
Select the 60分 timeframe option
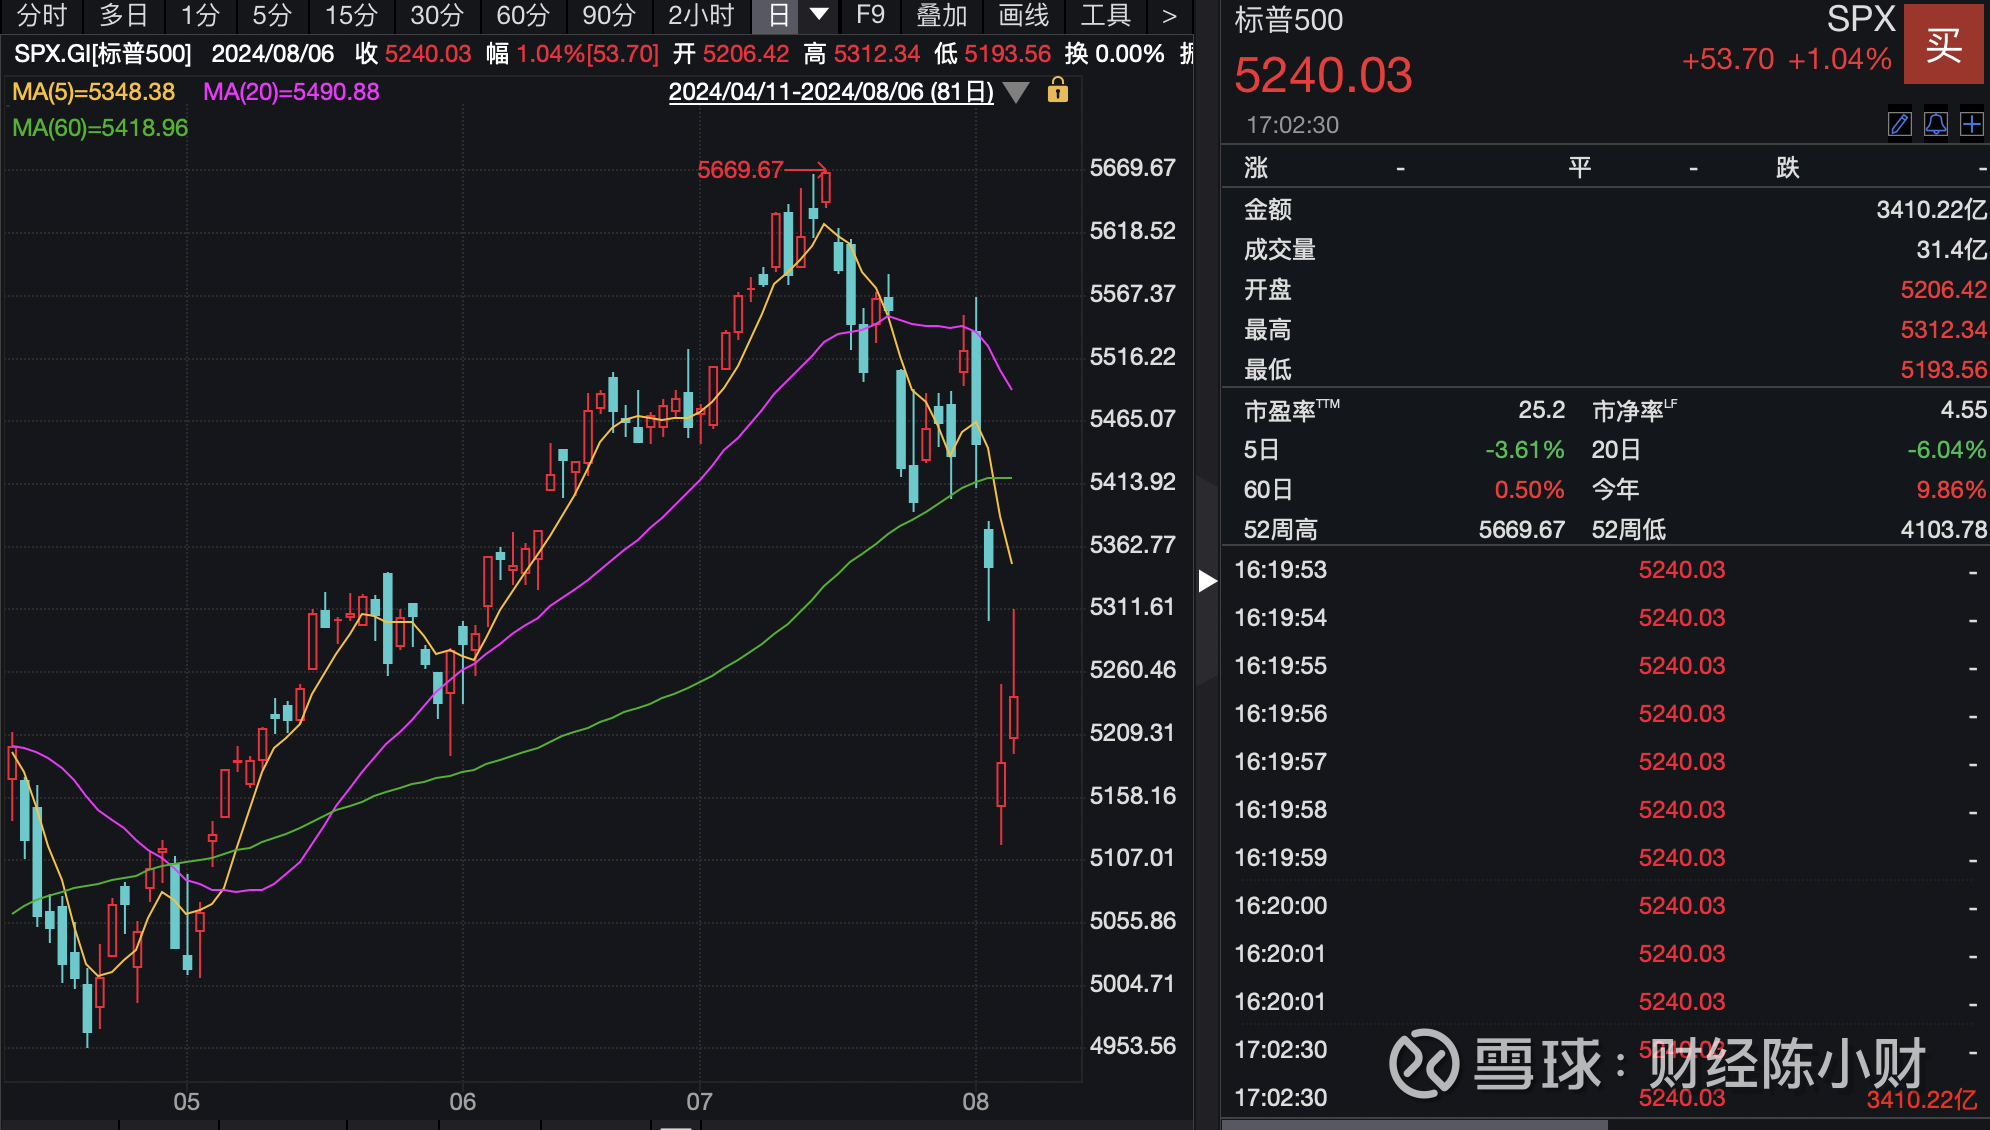pos(523,16)
